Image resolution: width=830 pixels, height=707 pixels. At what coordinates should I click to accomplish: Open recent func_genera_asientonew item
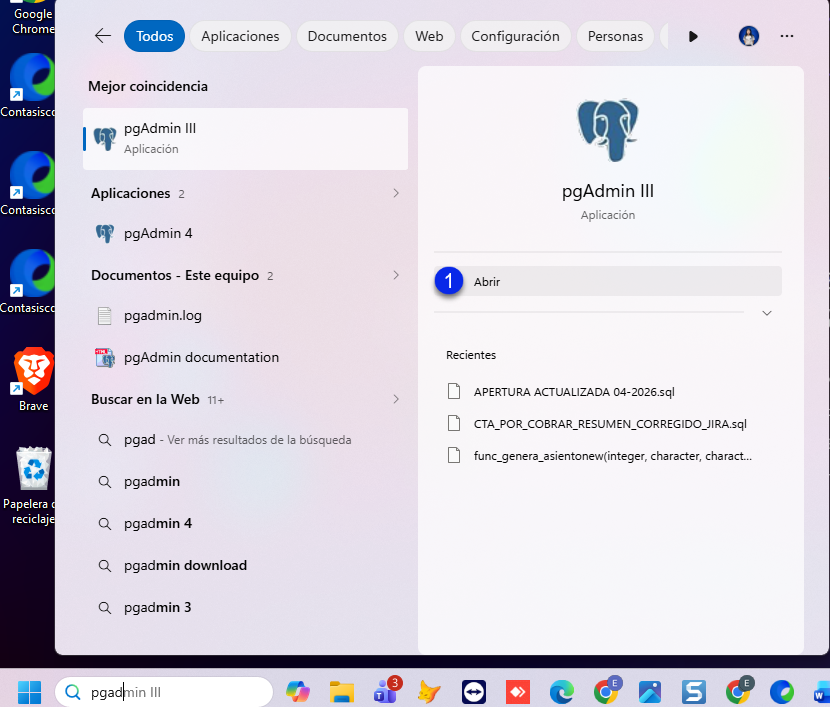point(608,456)
